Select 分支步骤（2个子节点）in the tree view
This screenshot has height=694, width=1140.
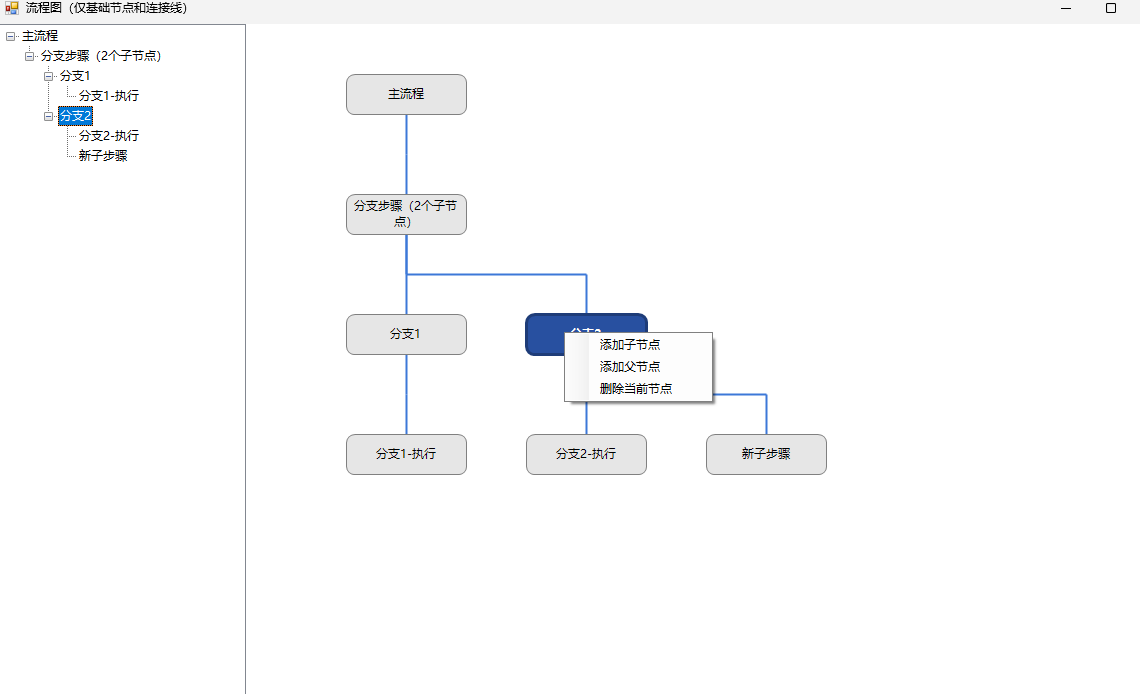pyautogui.click(x=100, y=56)
